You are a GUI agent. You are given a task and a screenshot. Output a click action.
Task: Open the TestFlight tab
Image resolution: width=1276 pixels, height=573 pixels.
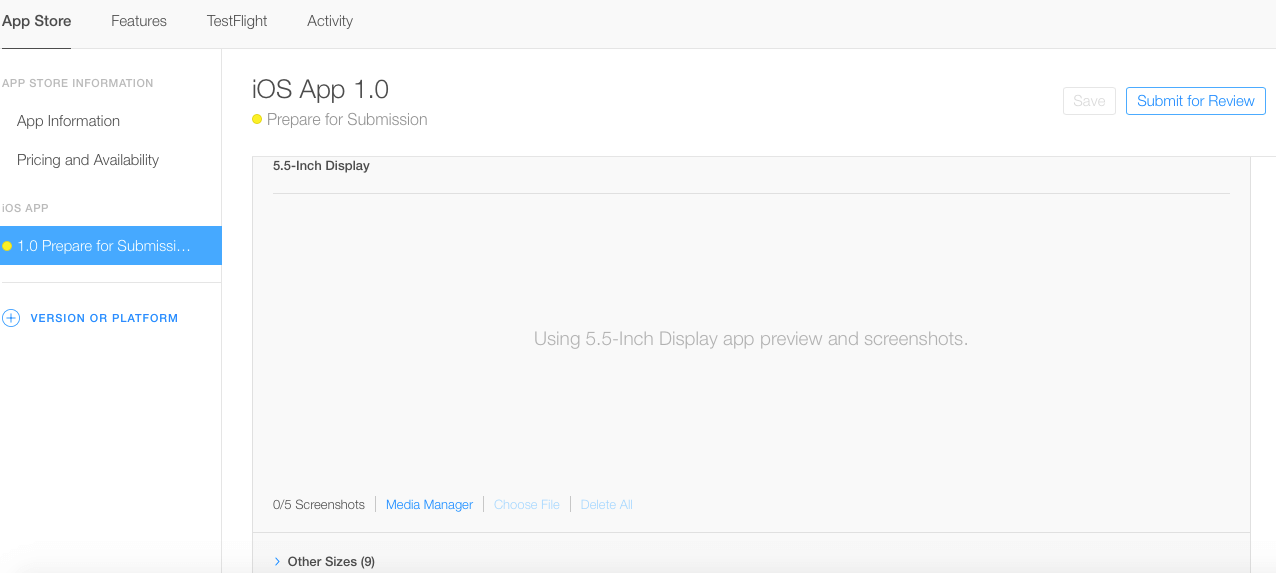(x=237, y=21)
